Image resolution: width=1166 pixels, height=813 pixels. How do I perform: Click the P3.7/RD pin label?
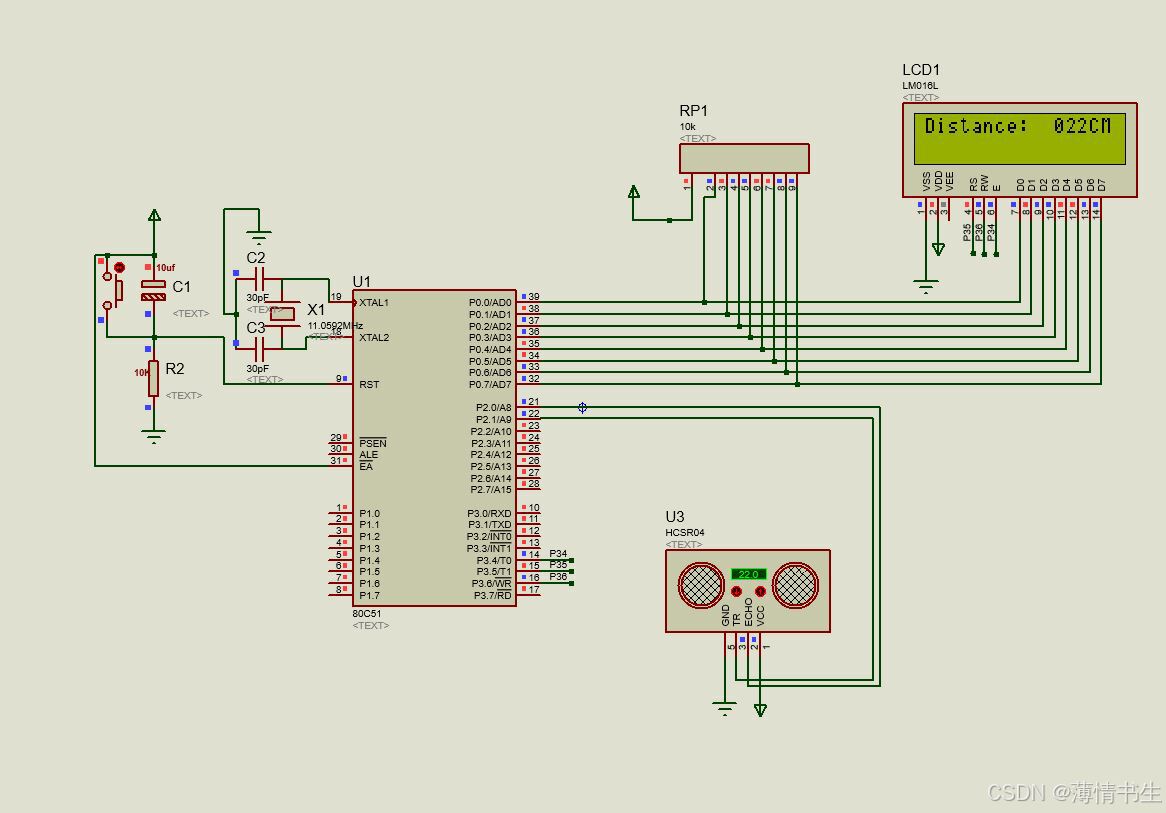click(x=493, y=595)
